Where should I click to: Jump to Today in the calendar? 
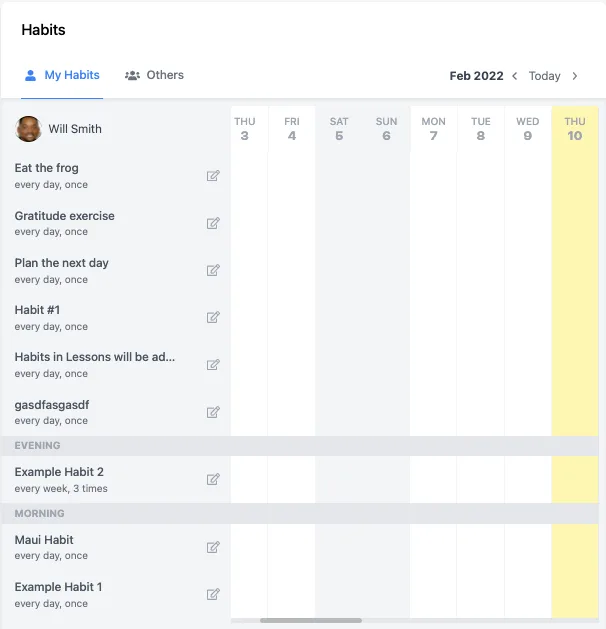tap(545, 76)
